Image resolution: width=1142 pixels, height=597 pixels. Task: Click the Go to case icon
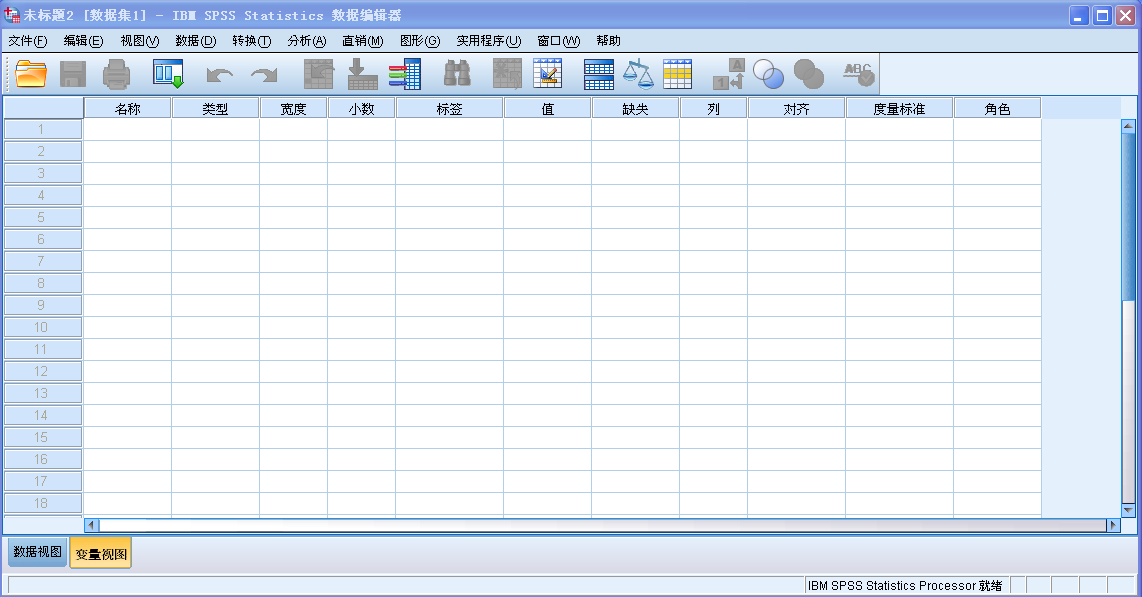tap(318, 74)
